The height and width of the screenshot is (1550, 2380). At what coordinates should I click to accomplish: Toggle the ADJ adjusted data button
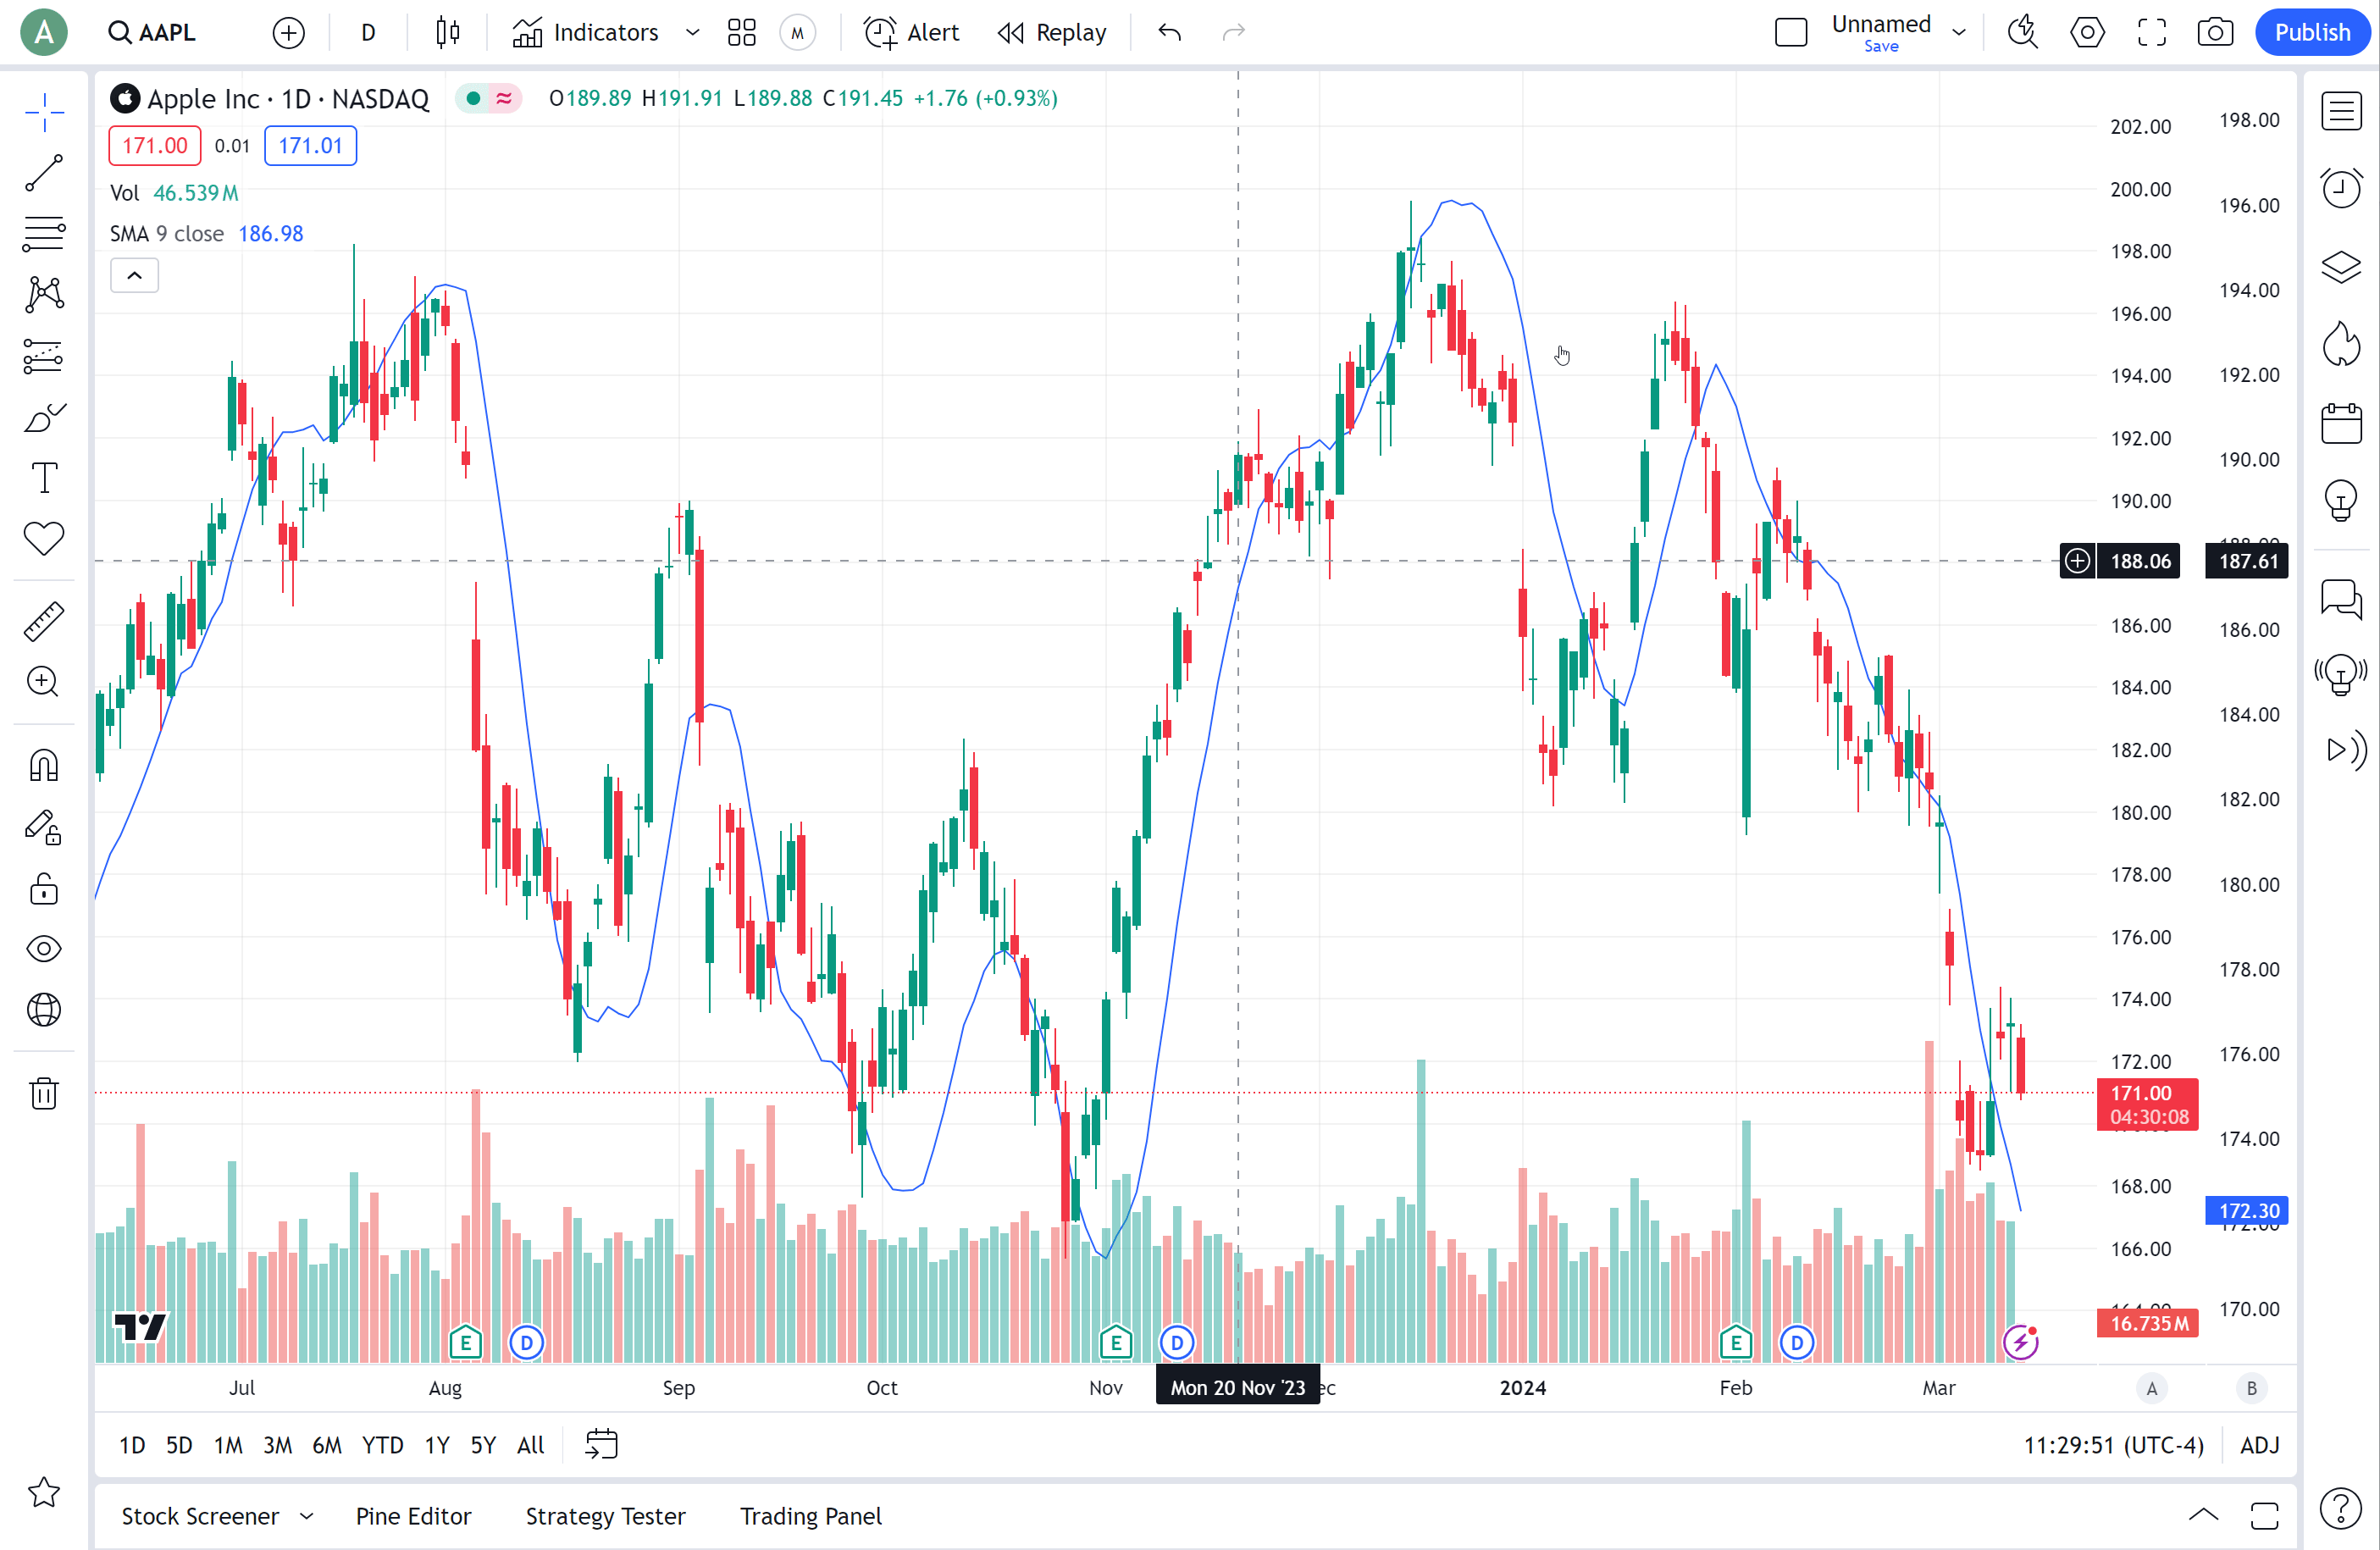tap(2259, 1445)
